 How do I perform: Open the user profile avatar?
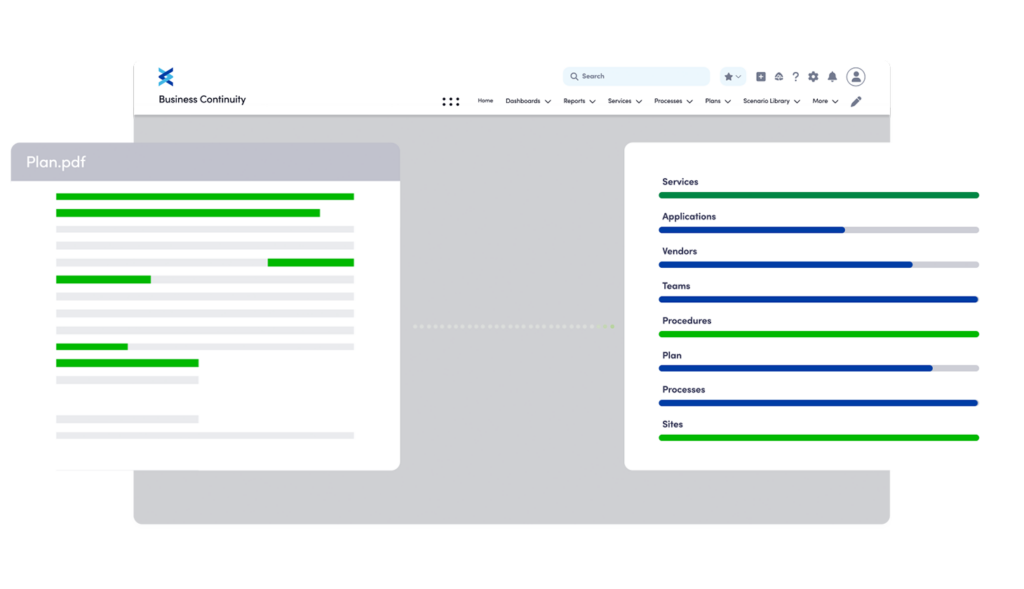tap(856, 77)
